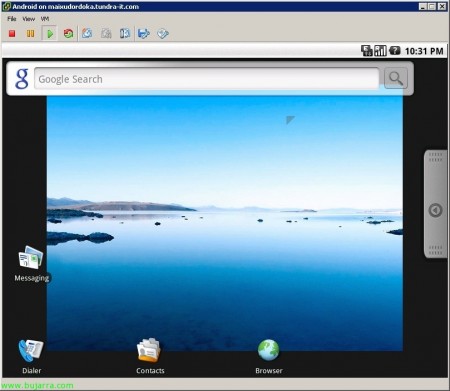450x391 pixels.
Task: Open the View menu
Action: 29,19
